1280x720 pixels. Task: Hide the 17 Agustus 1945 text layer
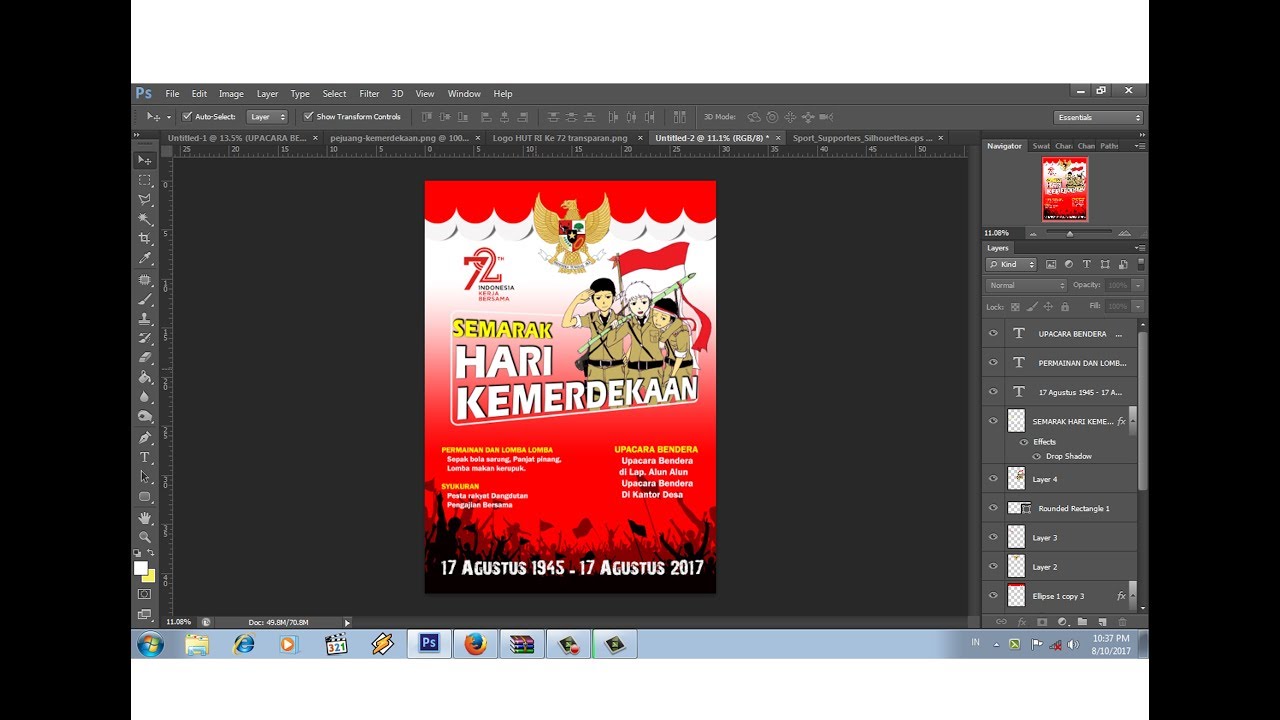tap(993, 392)
